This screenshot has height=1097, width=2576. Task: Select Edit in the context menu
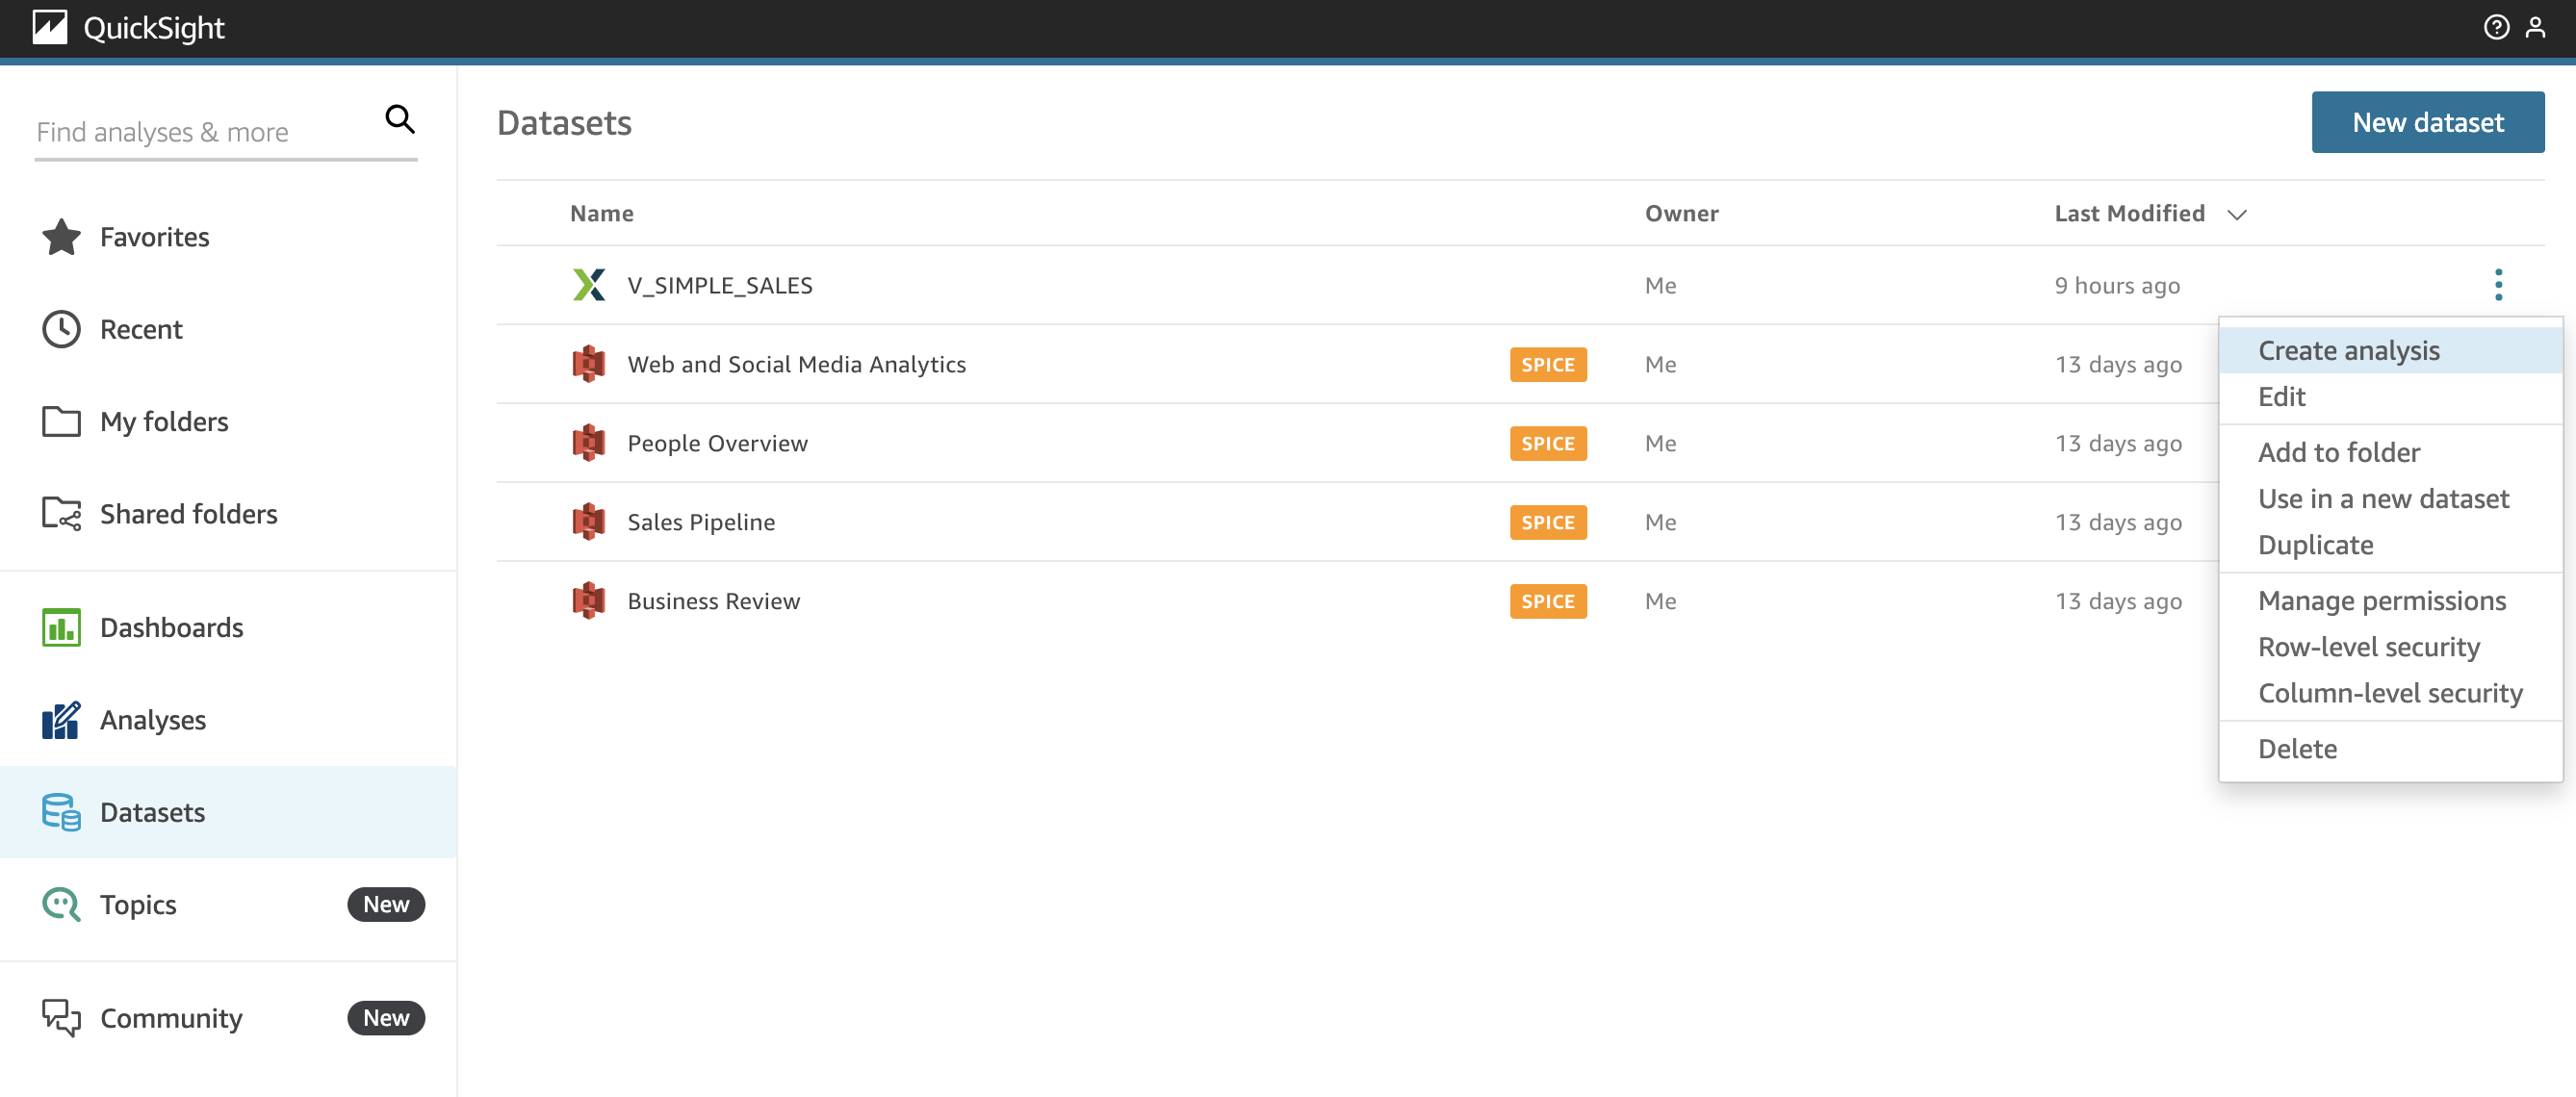[x=2390, y=396]
